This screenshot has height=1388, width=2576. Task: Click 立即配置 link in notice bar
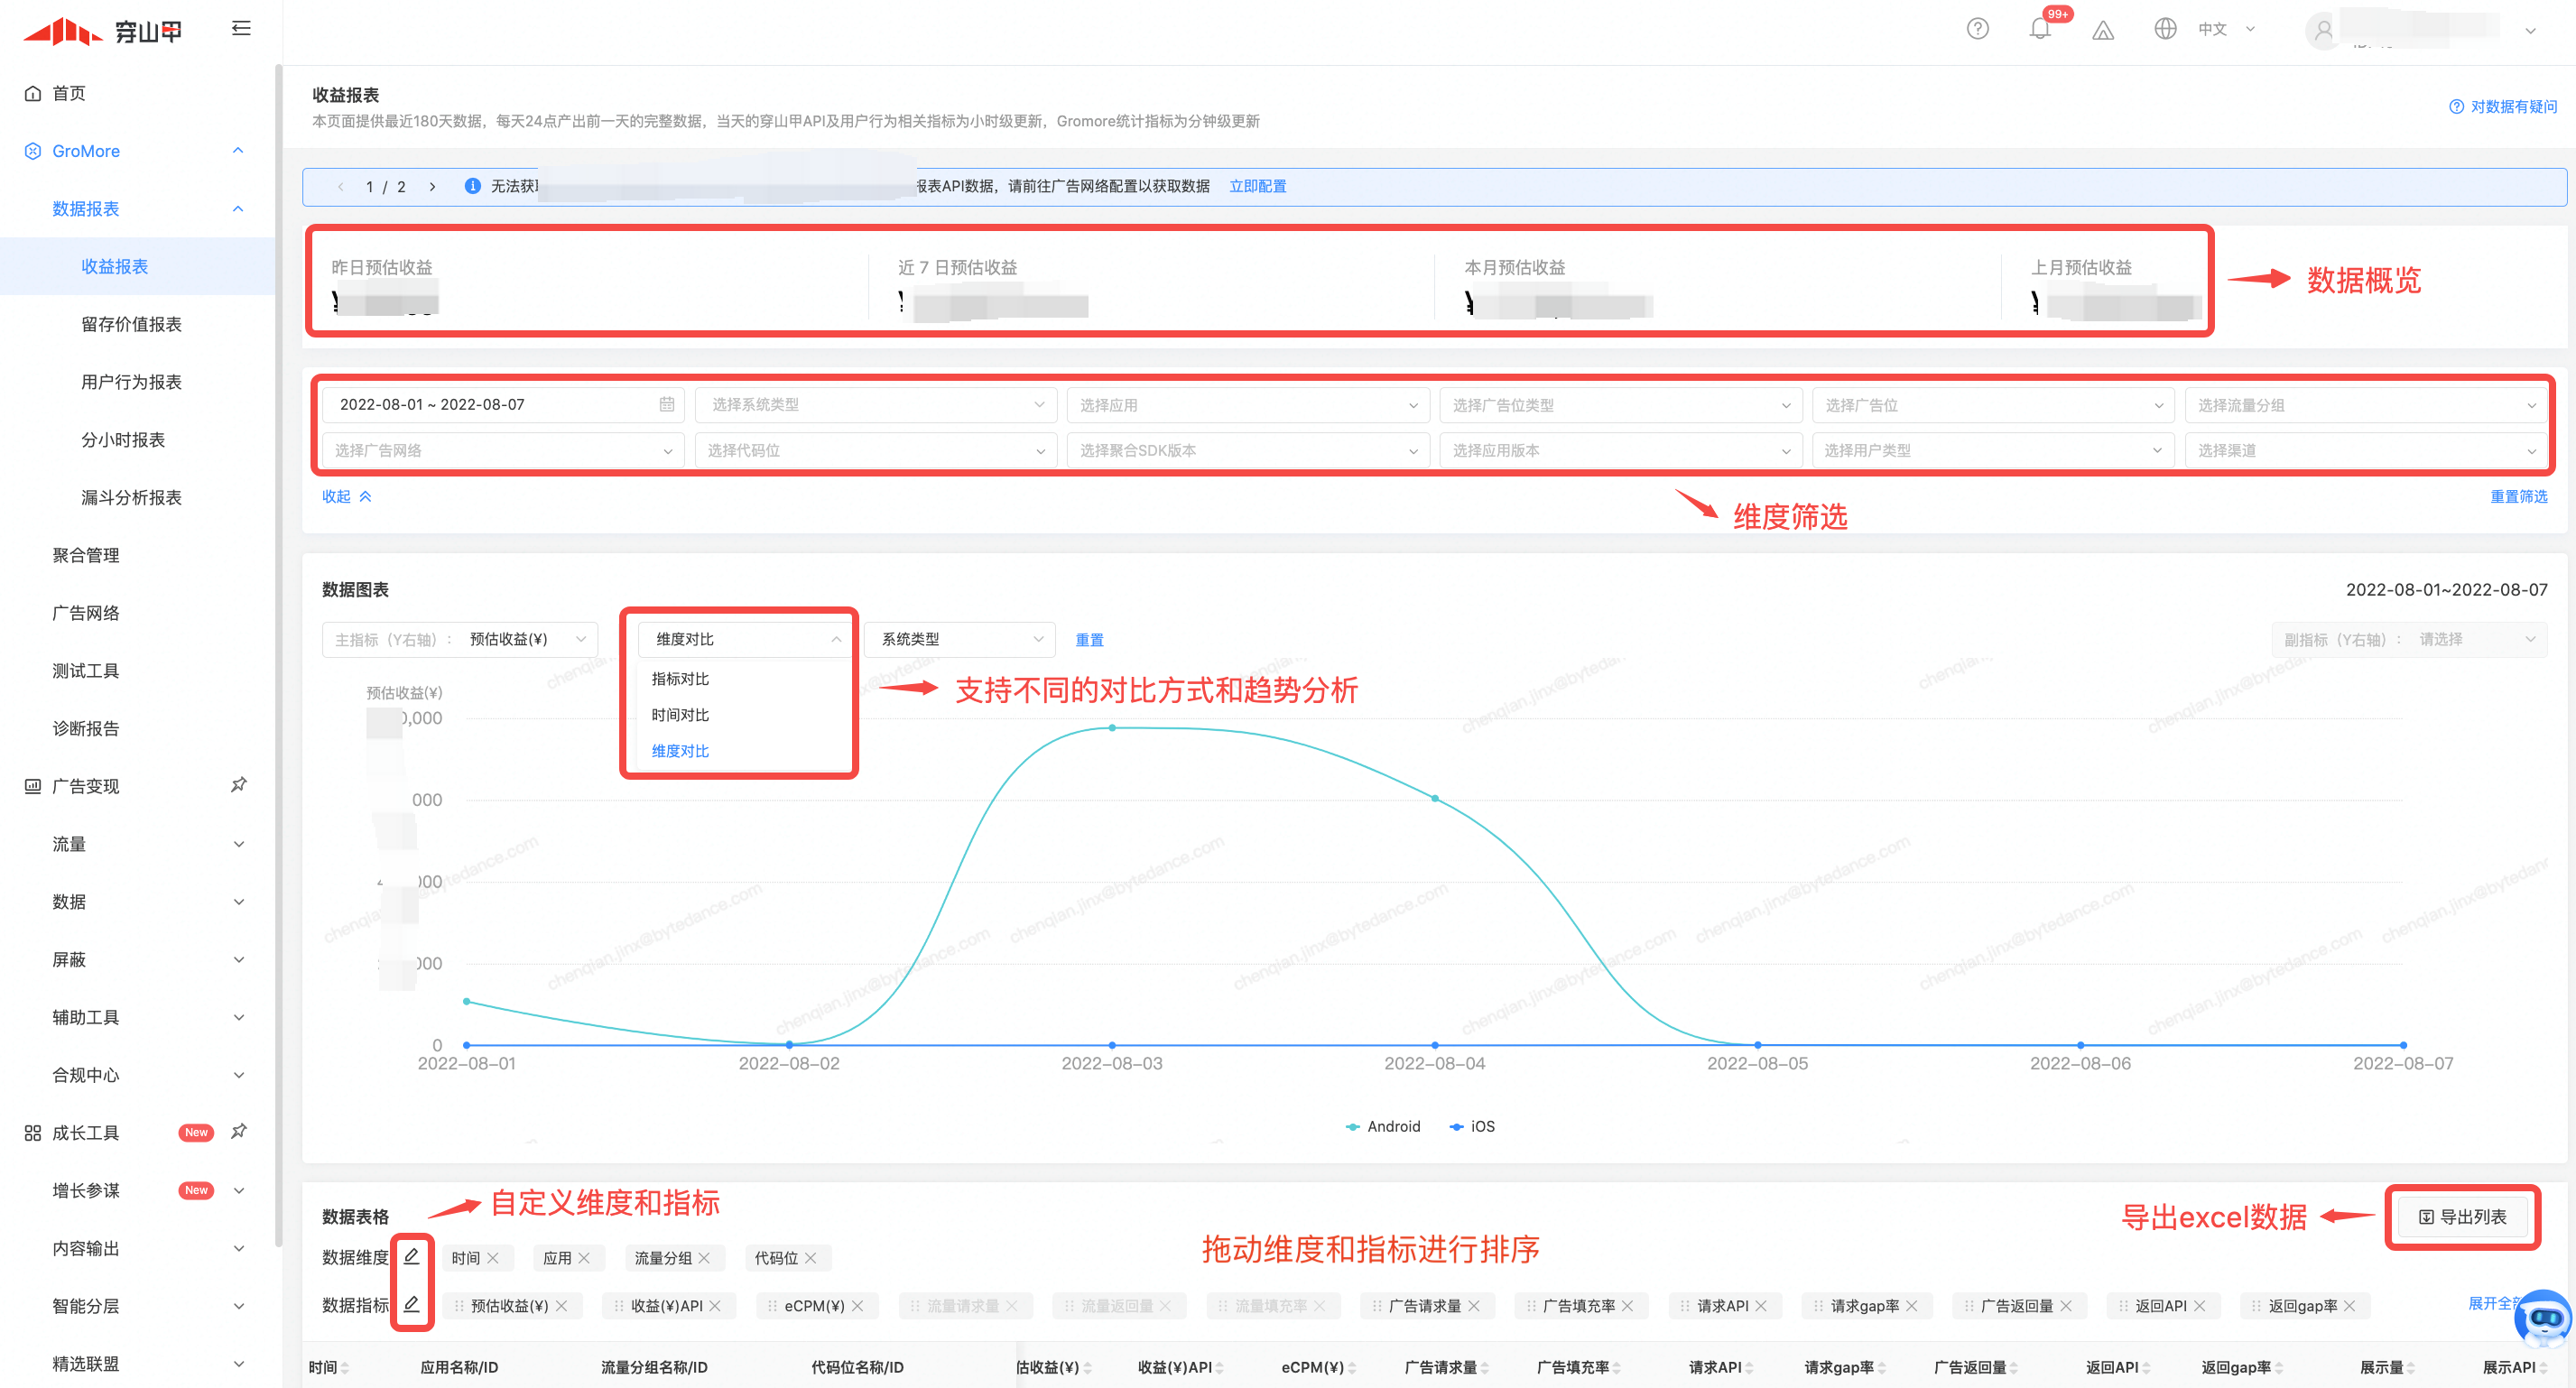(1257, 186)
